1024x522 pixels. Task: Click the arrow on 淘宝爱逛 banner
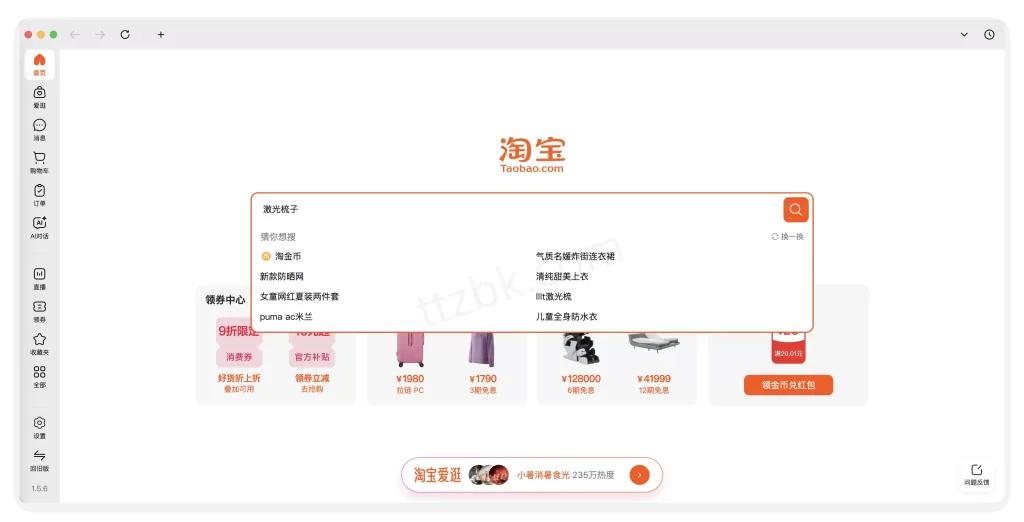pyautogui.click(x=639, y=475)
